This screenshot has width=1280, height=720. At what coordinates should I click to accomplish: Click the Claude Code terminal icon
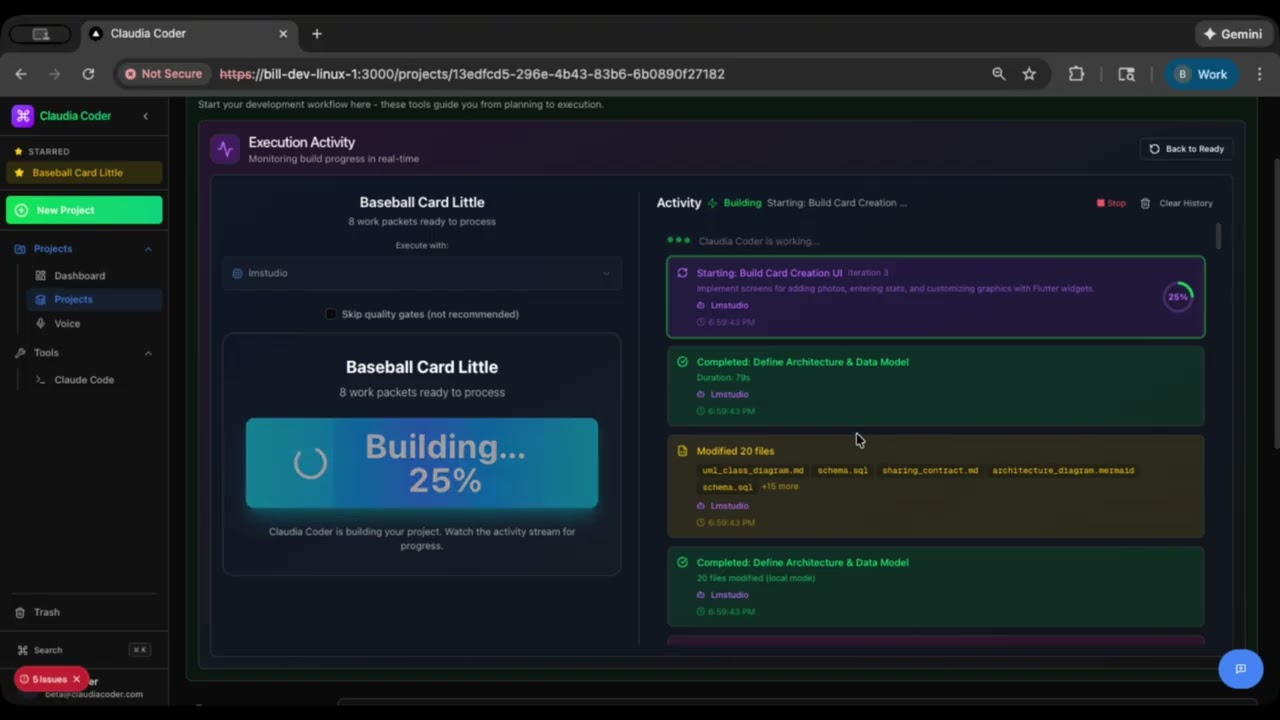[x=41, y=380]
